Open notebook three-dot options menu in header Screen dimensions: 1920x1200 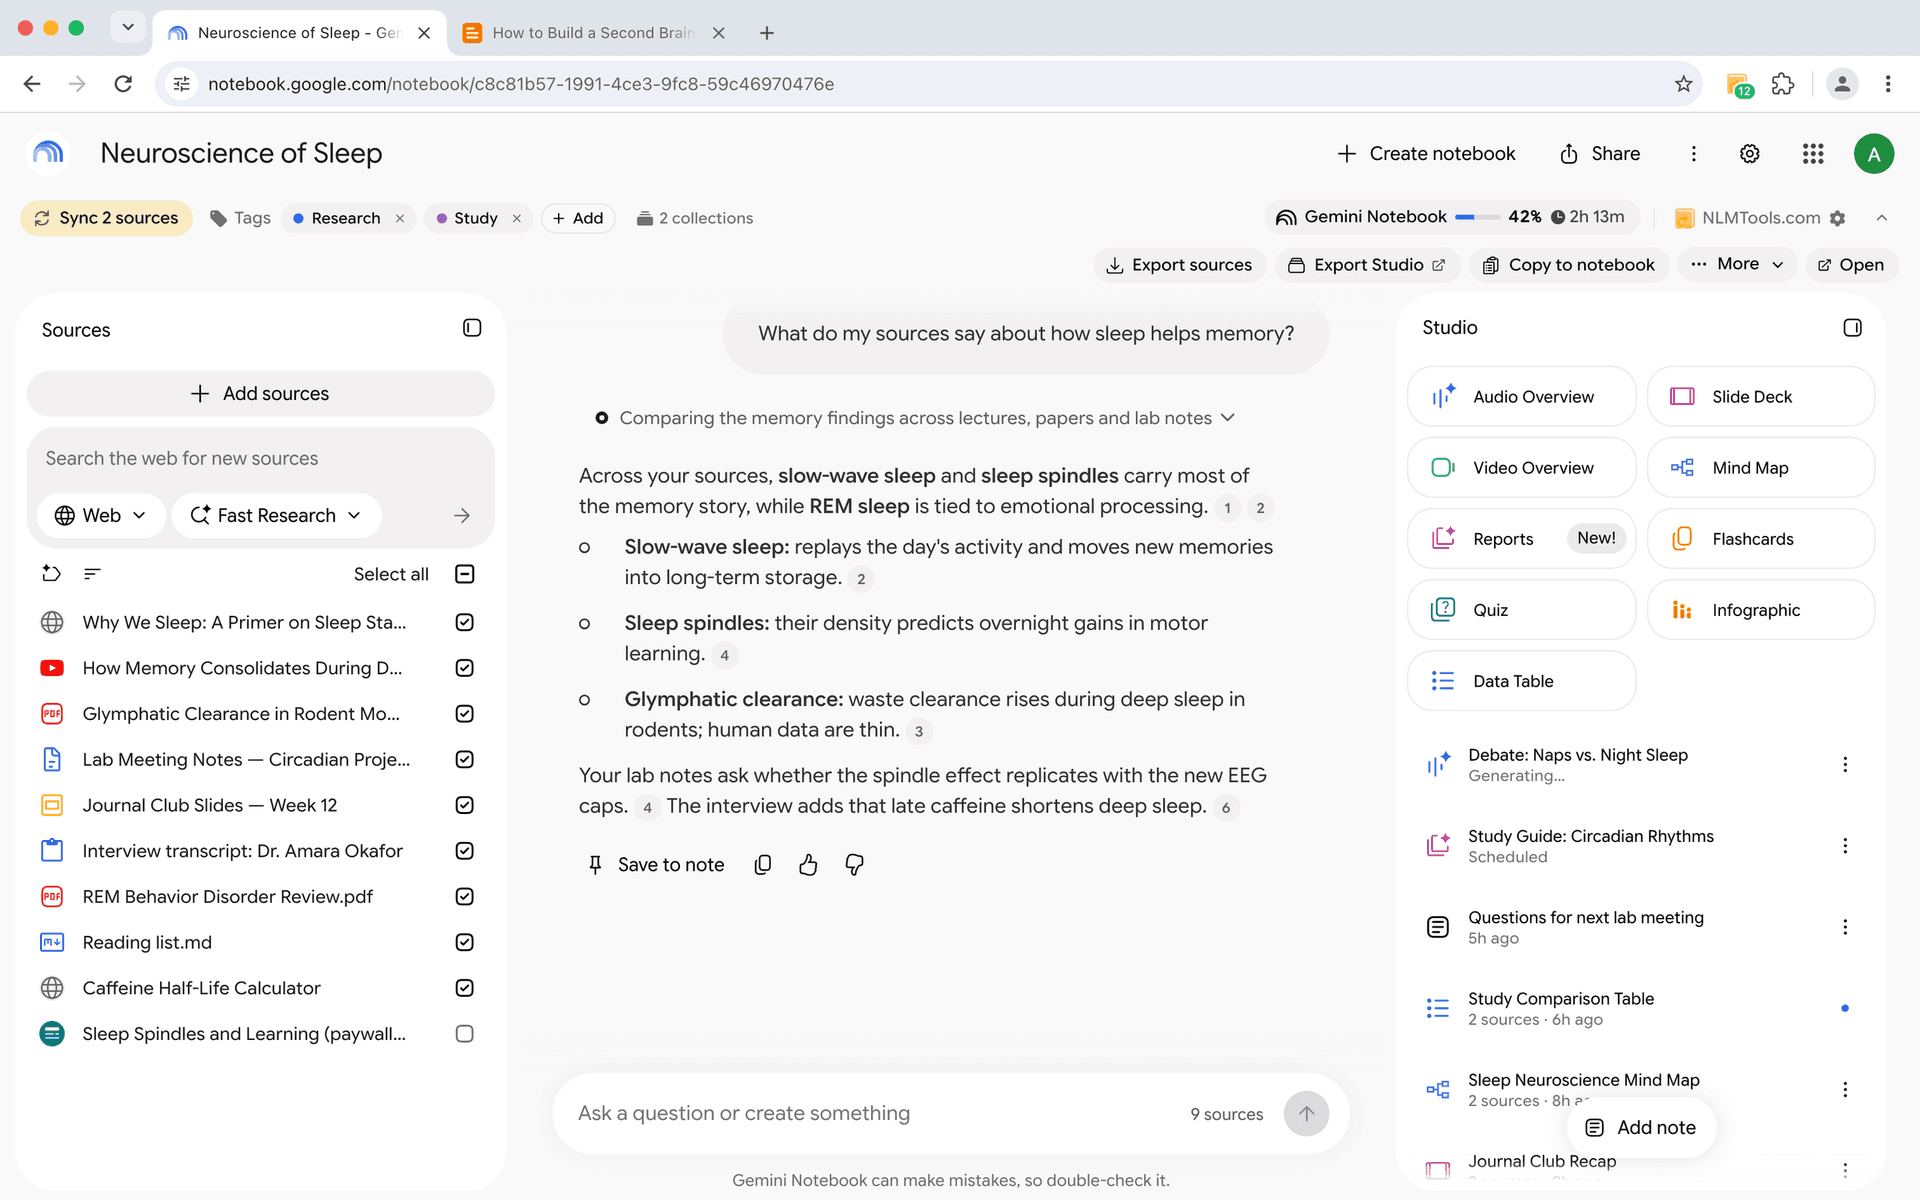point(1693,154)
